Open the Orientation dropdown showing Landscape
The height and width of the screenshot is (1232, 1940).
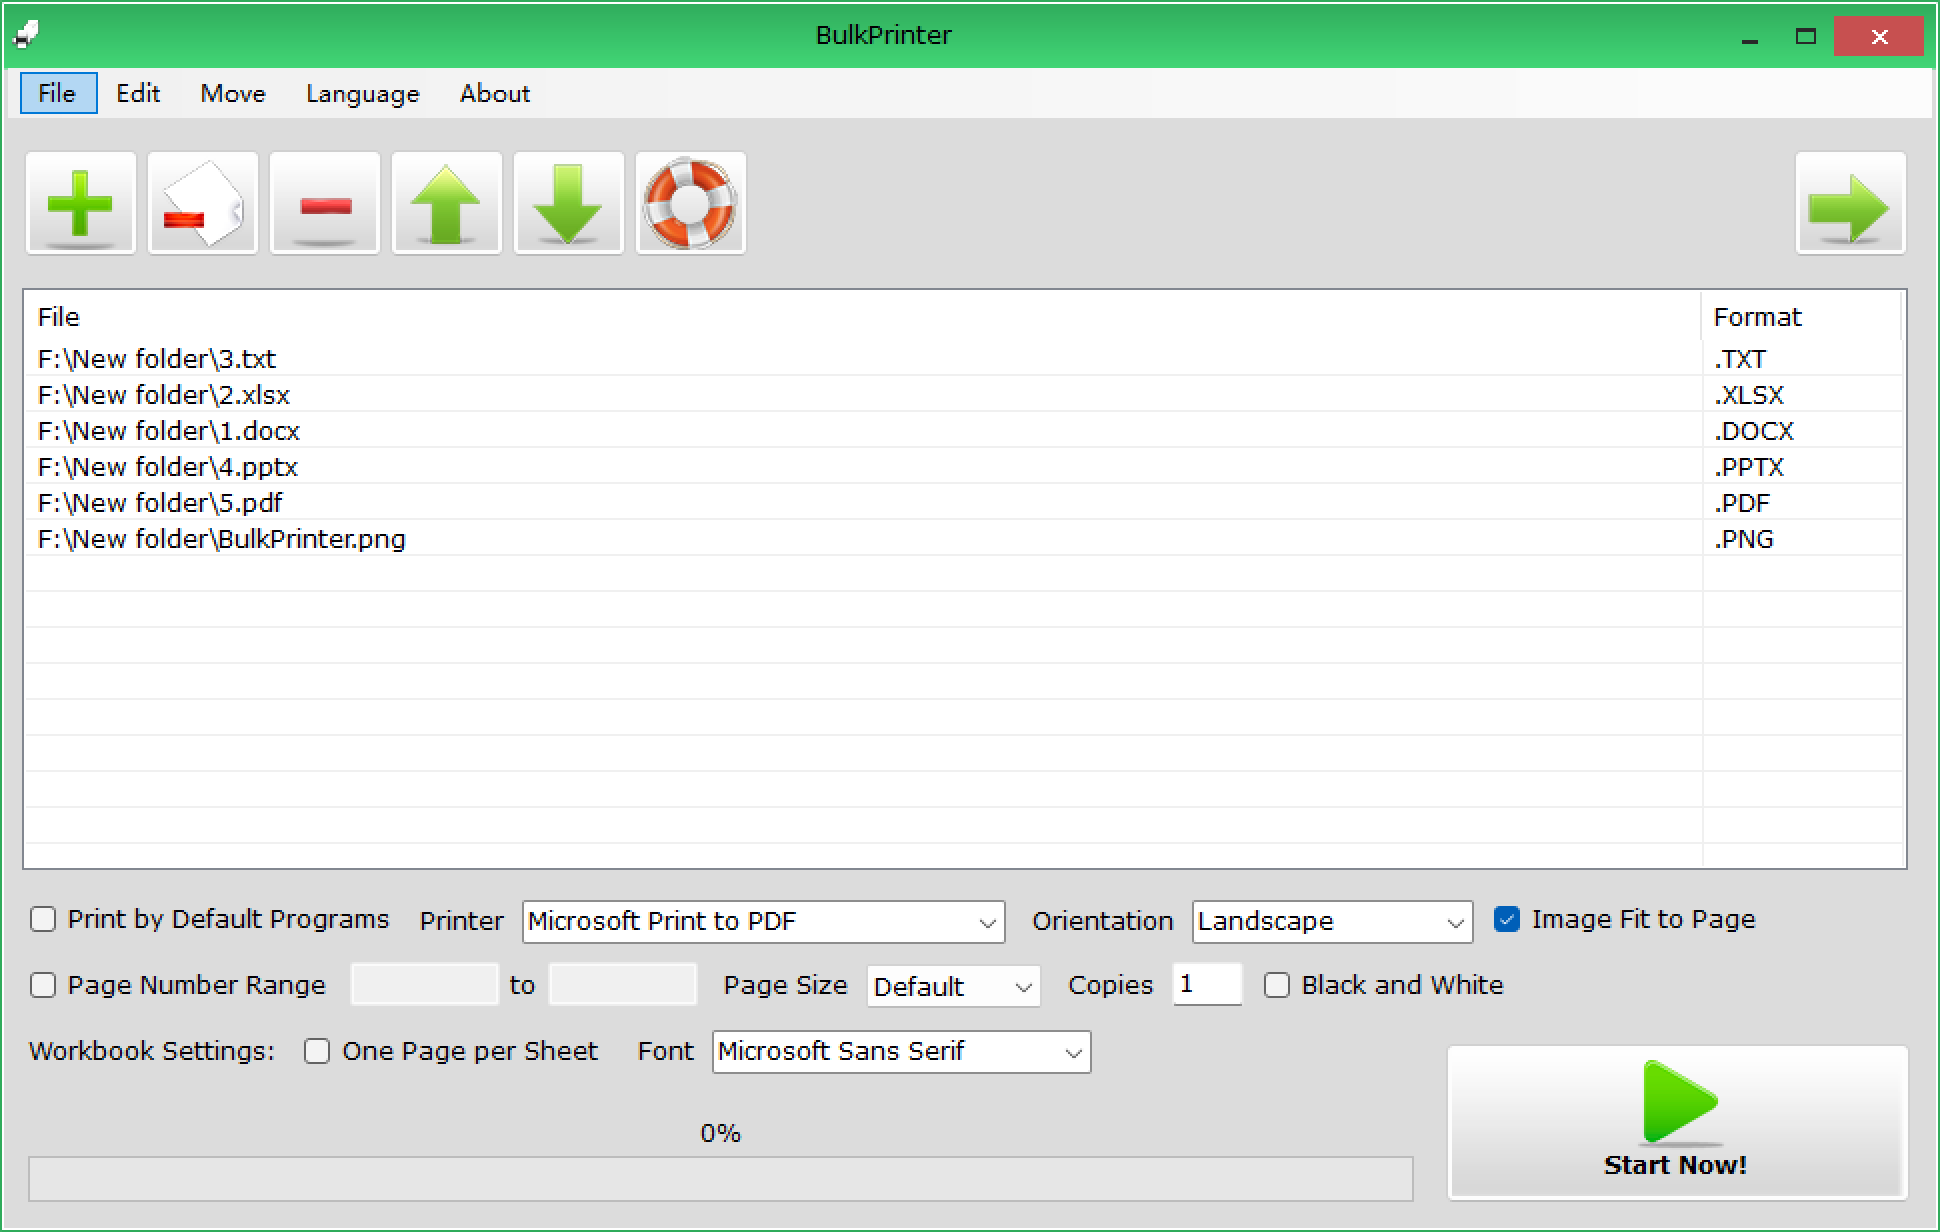point(1333,921)
